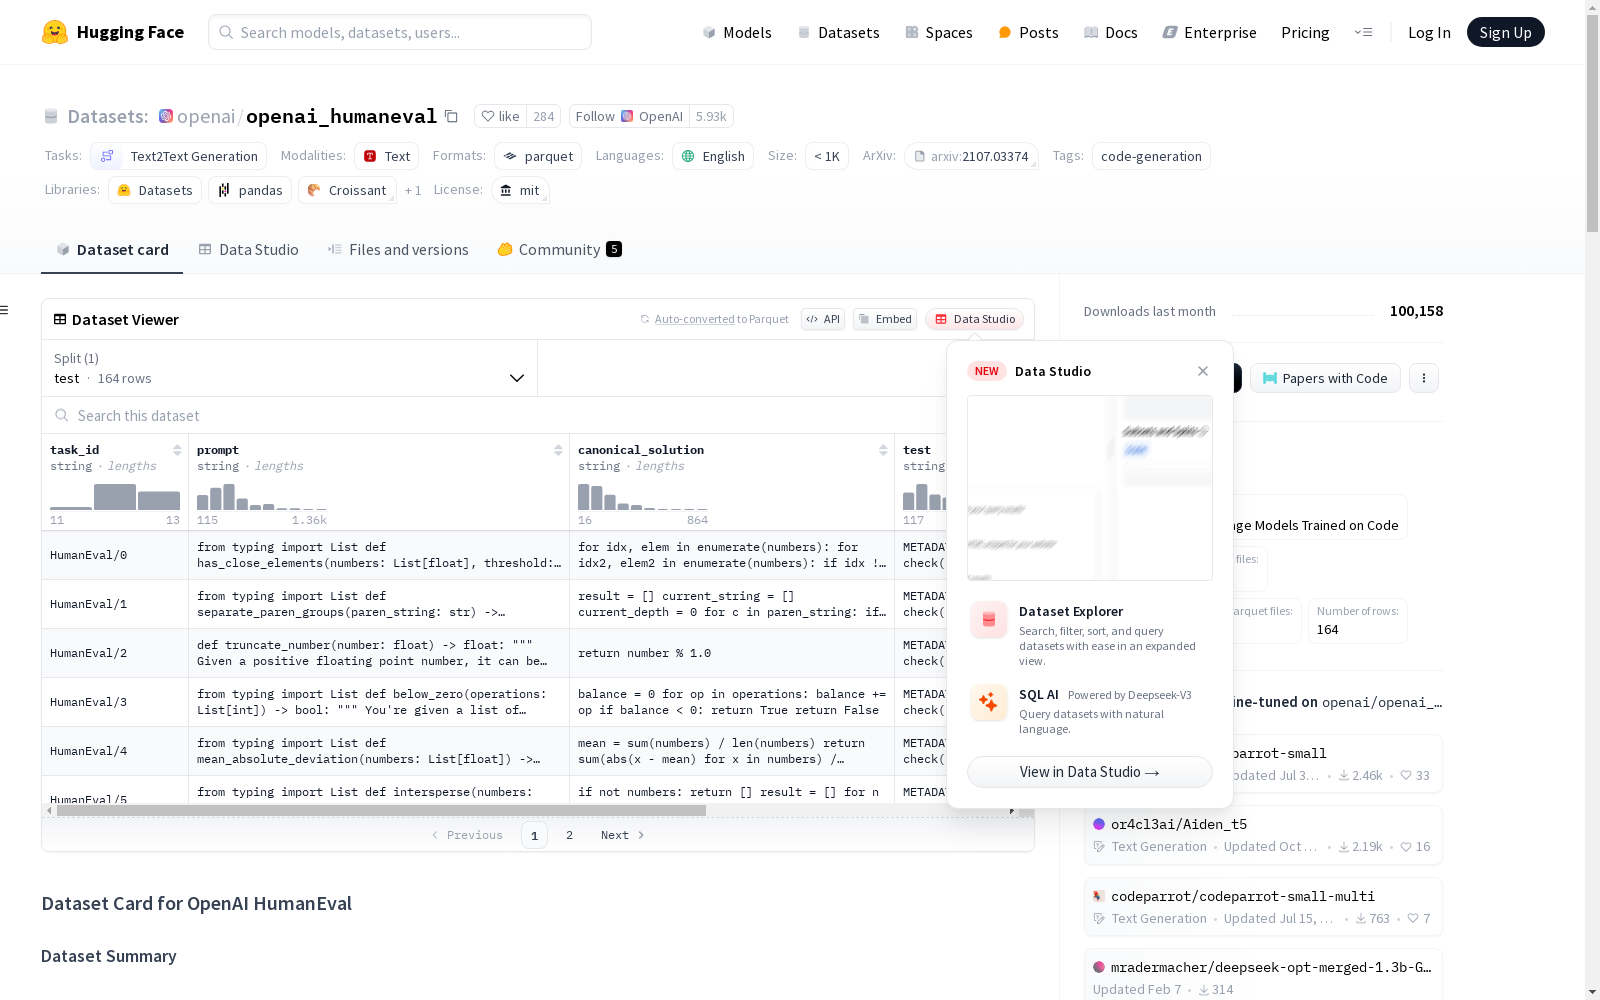Select page 1 in pagination
The image size is (1600, 1000).
point(534,835)
